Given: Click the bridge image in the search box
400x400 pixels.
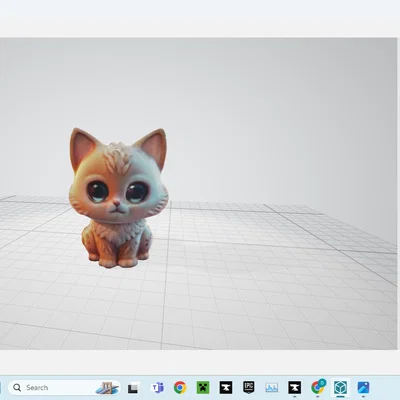Looking at the screenshot, I should (107, 388).
